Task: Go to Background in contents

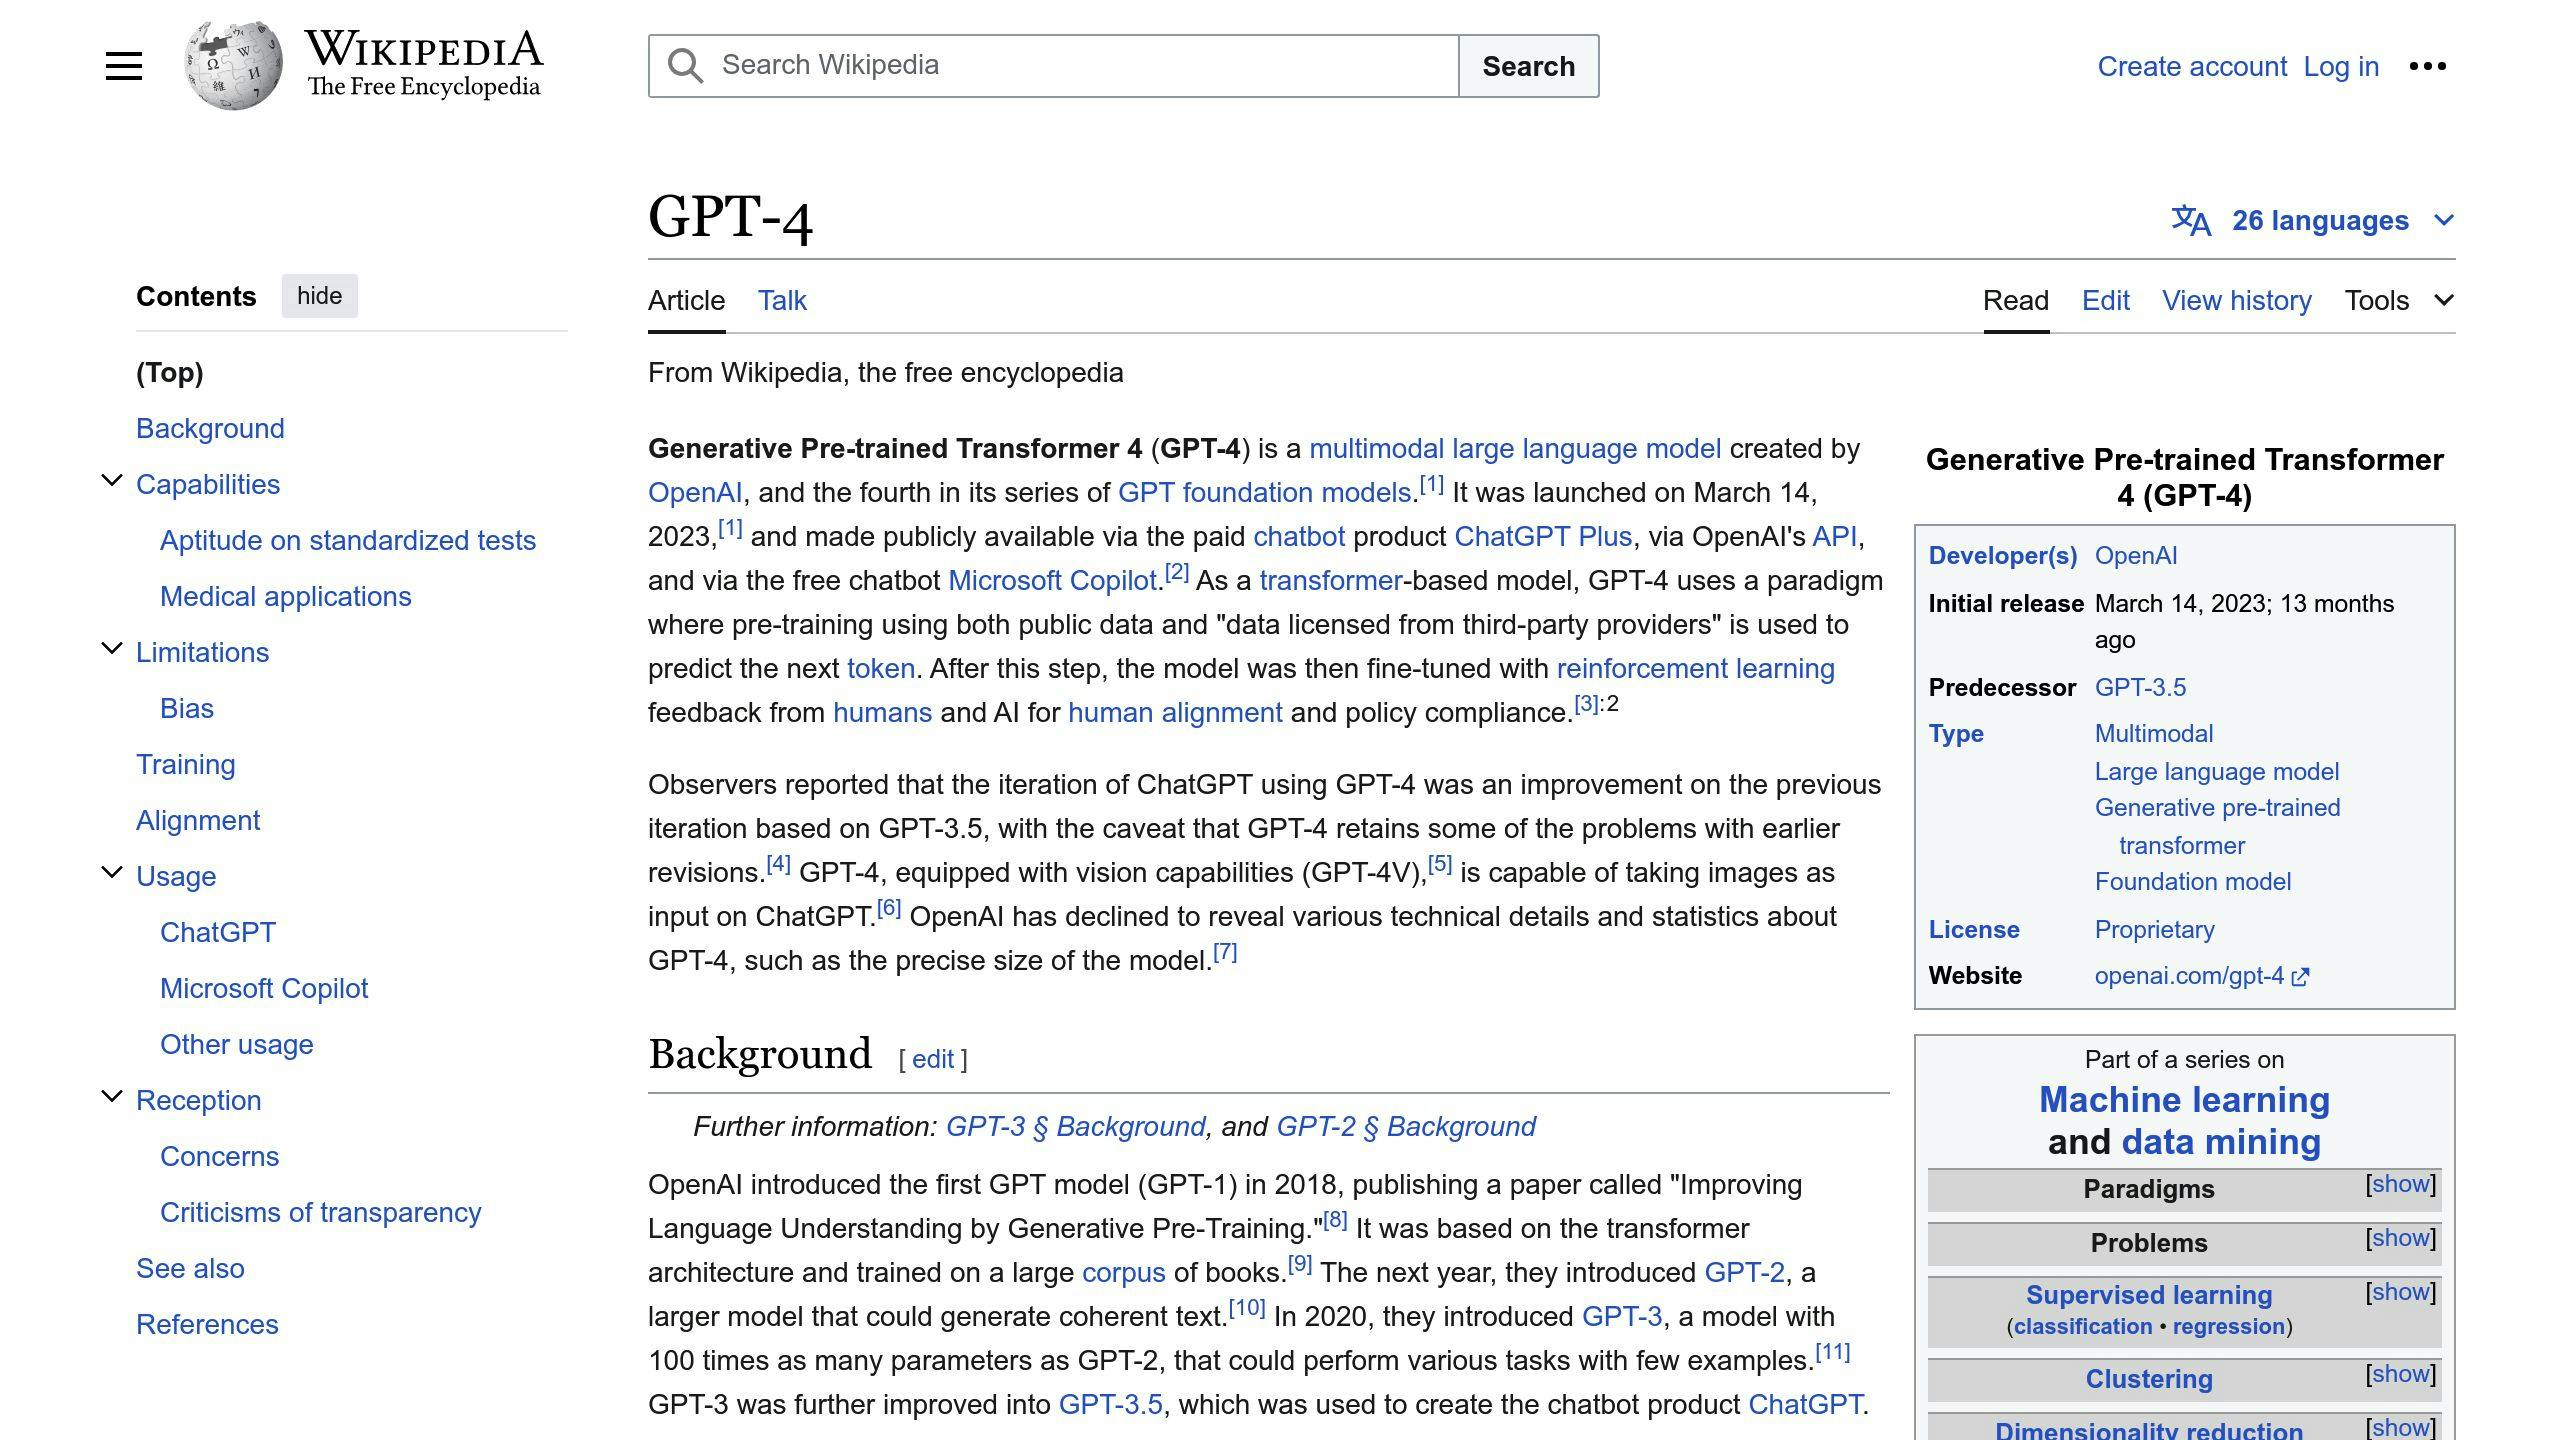Action: coord(210,428)
